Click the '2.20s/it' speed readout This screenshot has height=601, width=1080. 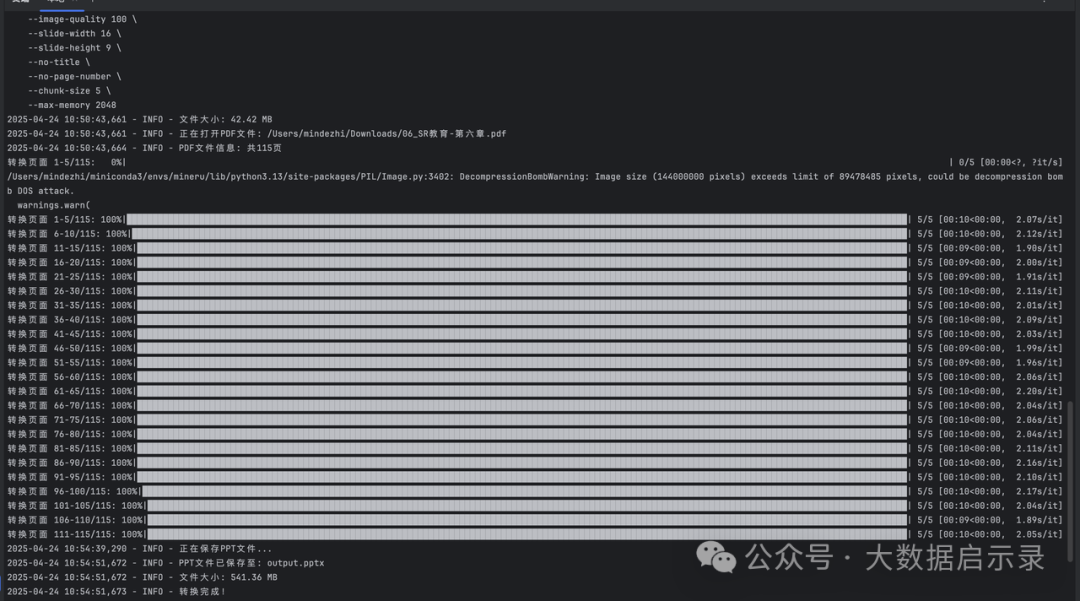point(1037,392)
